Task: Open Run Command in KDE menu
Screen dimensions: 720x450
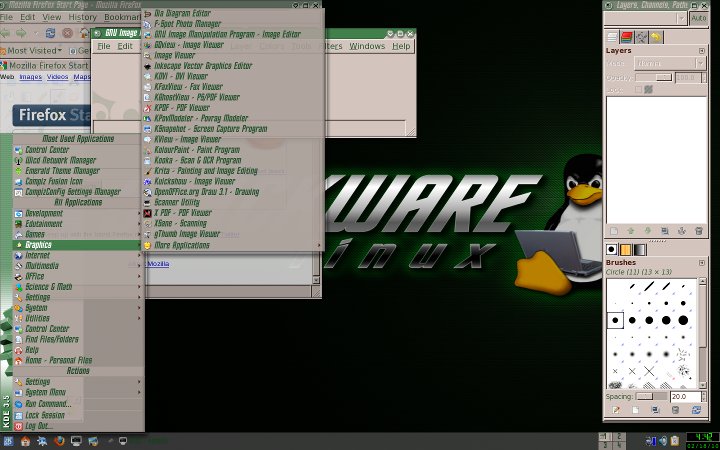Action: (x=77, y=404)
